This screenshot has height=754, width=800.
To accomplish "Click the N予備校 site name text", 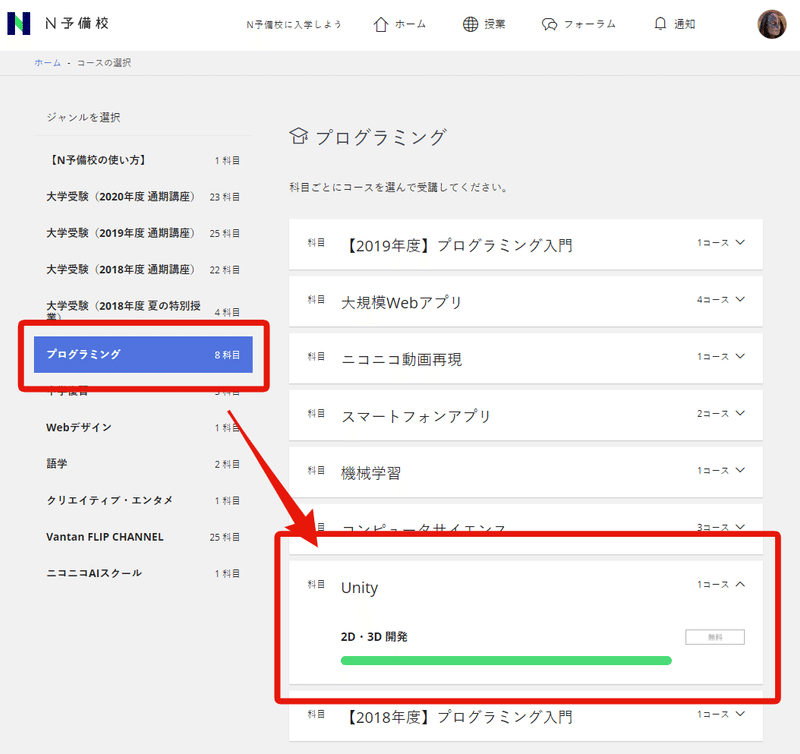I will click(77, 23).
